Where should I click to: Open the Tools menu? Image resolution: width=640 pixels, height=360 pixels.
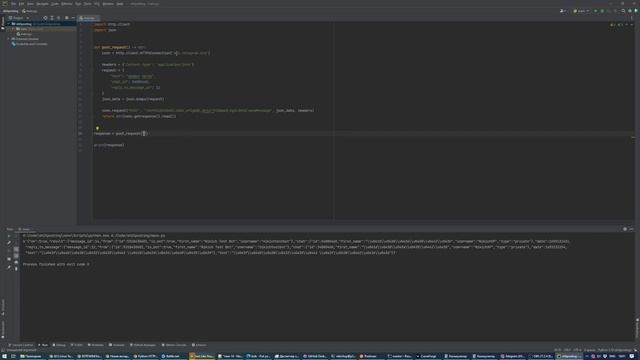point(88,4)
